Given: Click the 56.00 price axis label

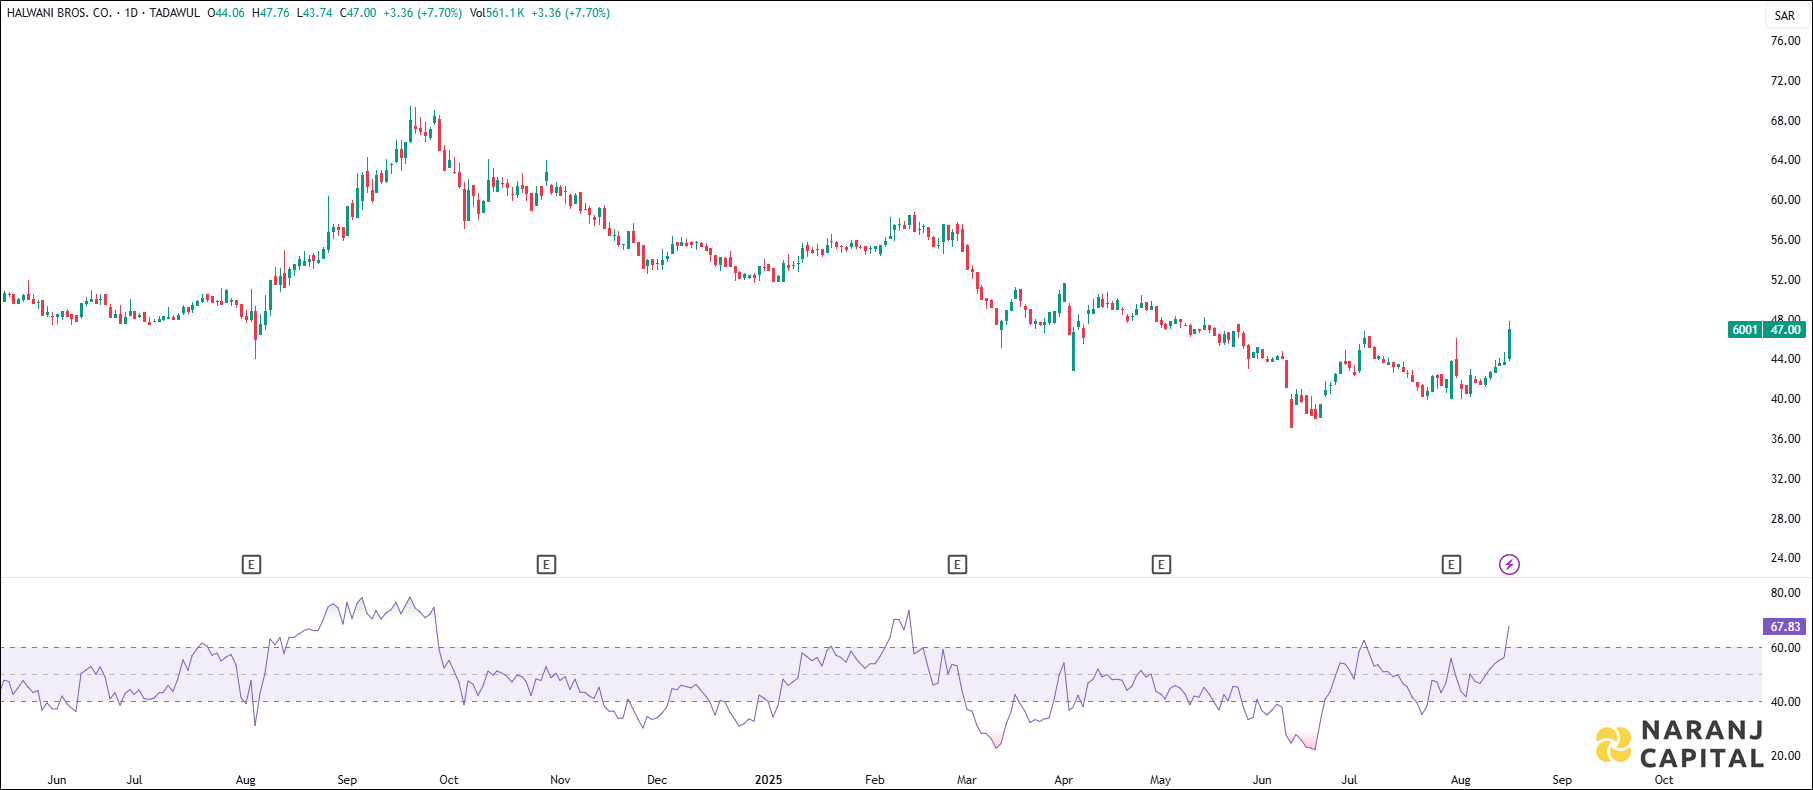Looking at the screenshot, I should [x=1786, y=240].
